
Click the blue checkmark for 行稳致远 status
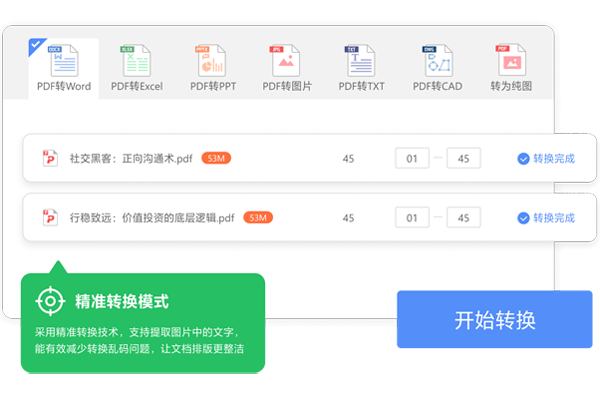click(x=523, y=218)
